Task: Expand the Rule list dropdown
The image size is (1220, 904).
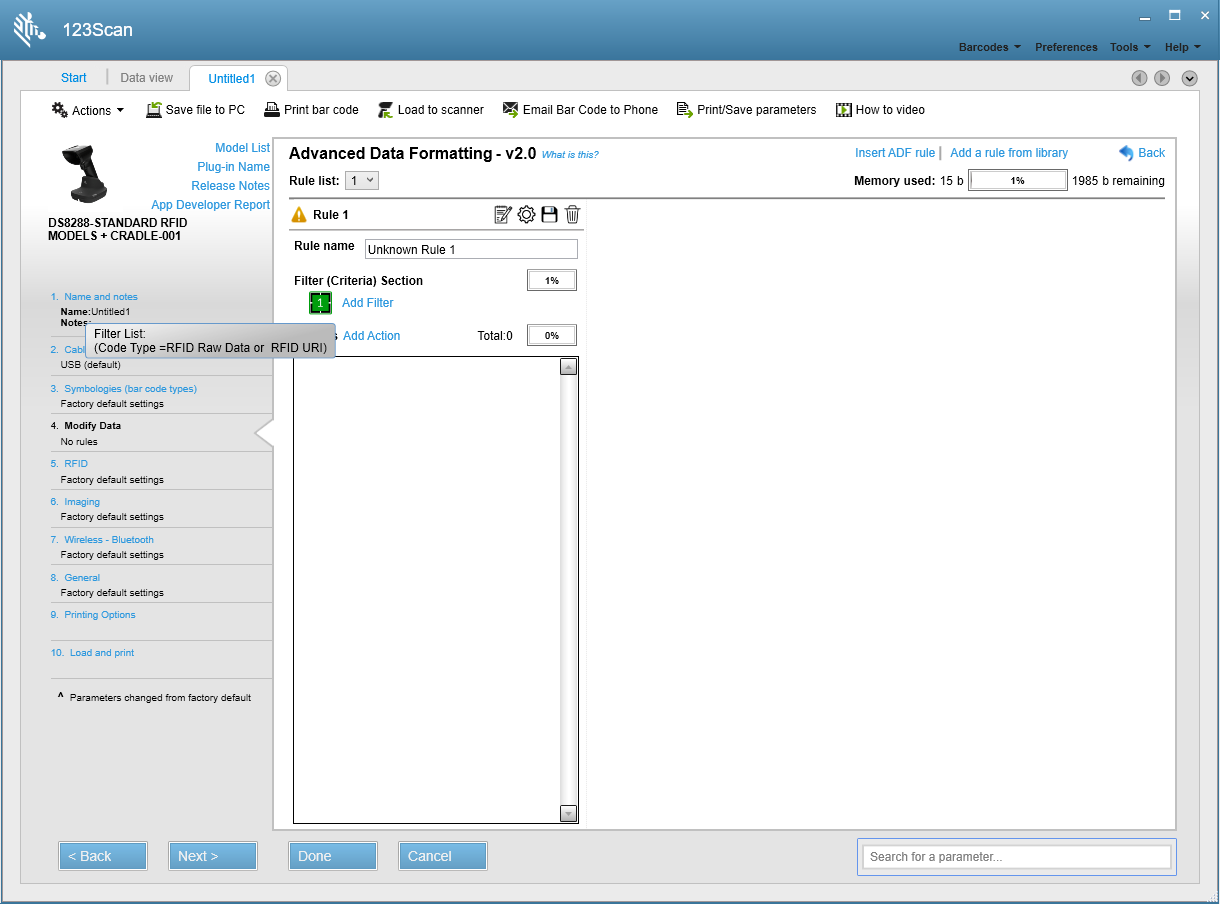Action: 362,181
